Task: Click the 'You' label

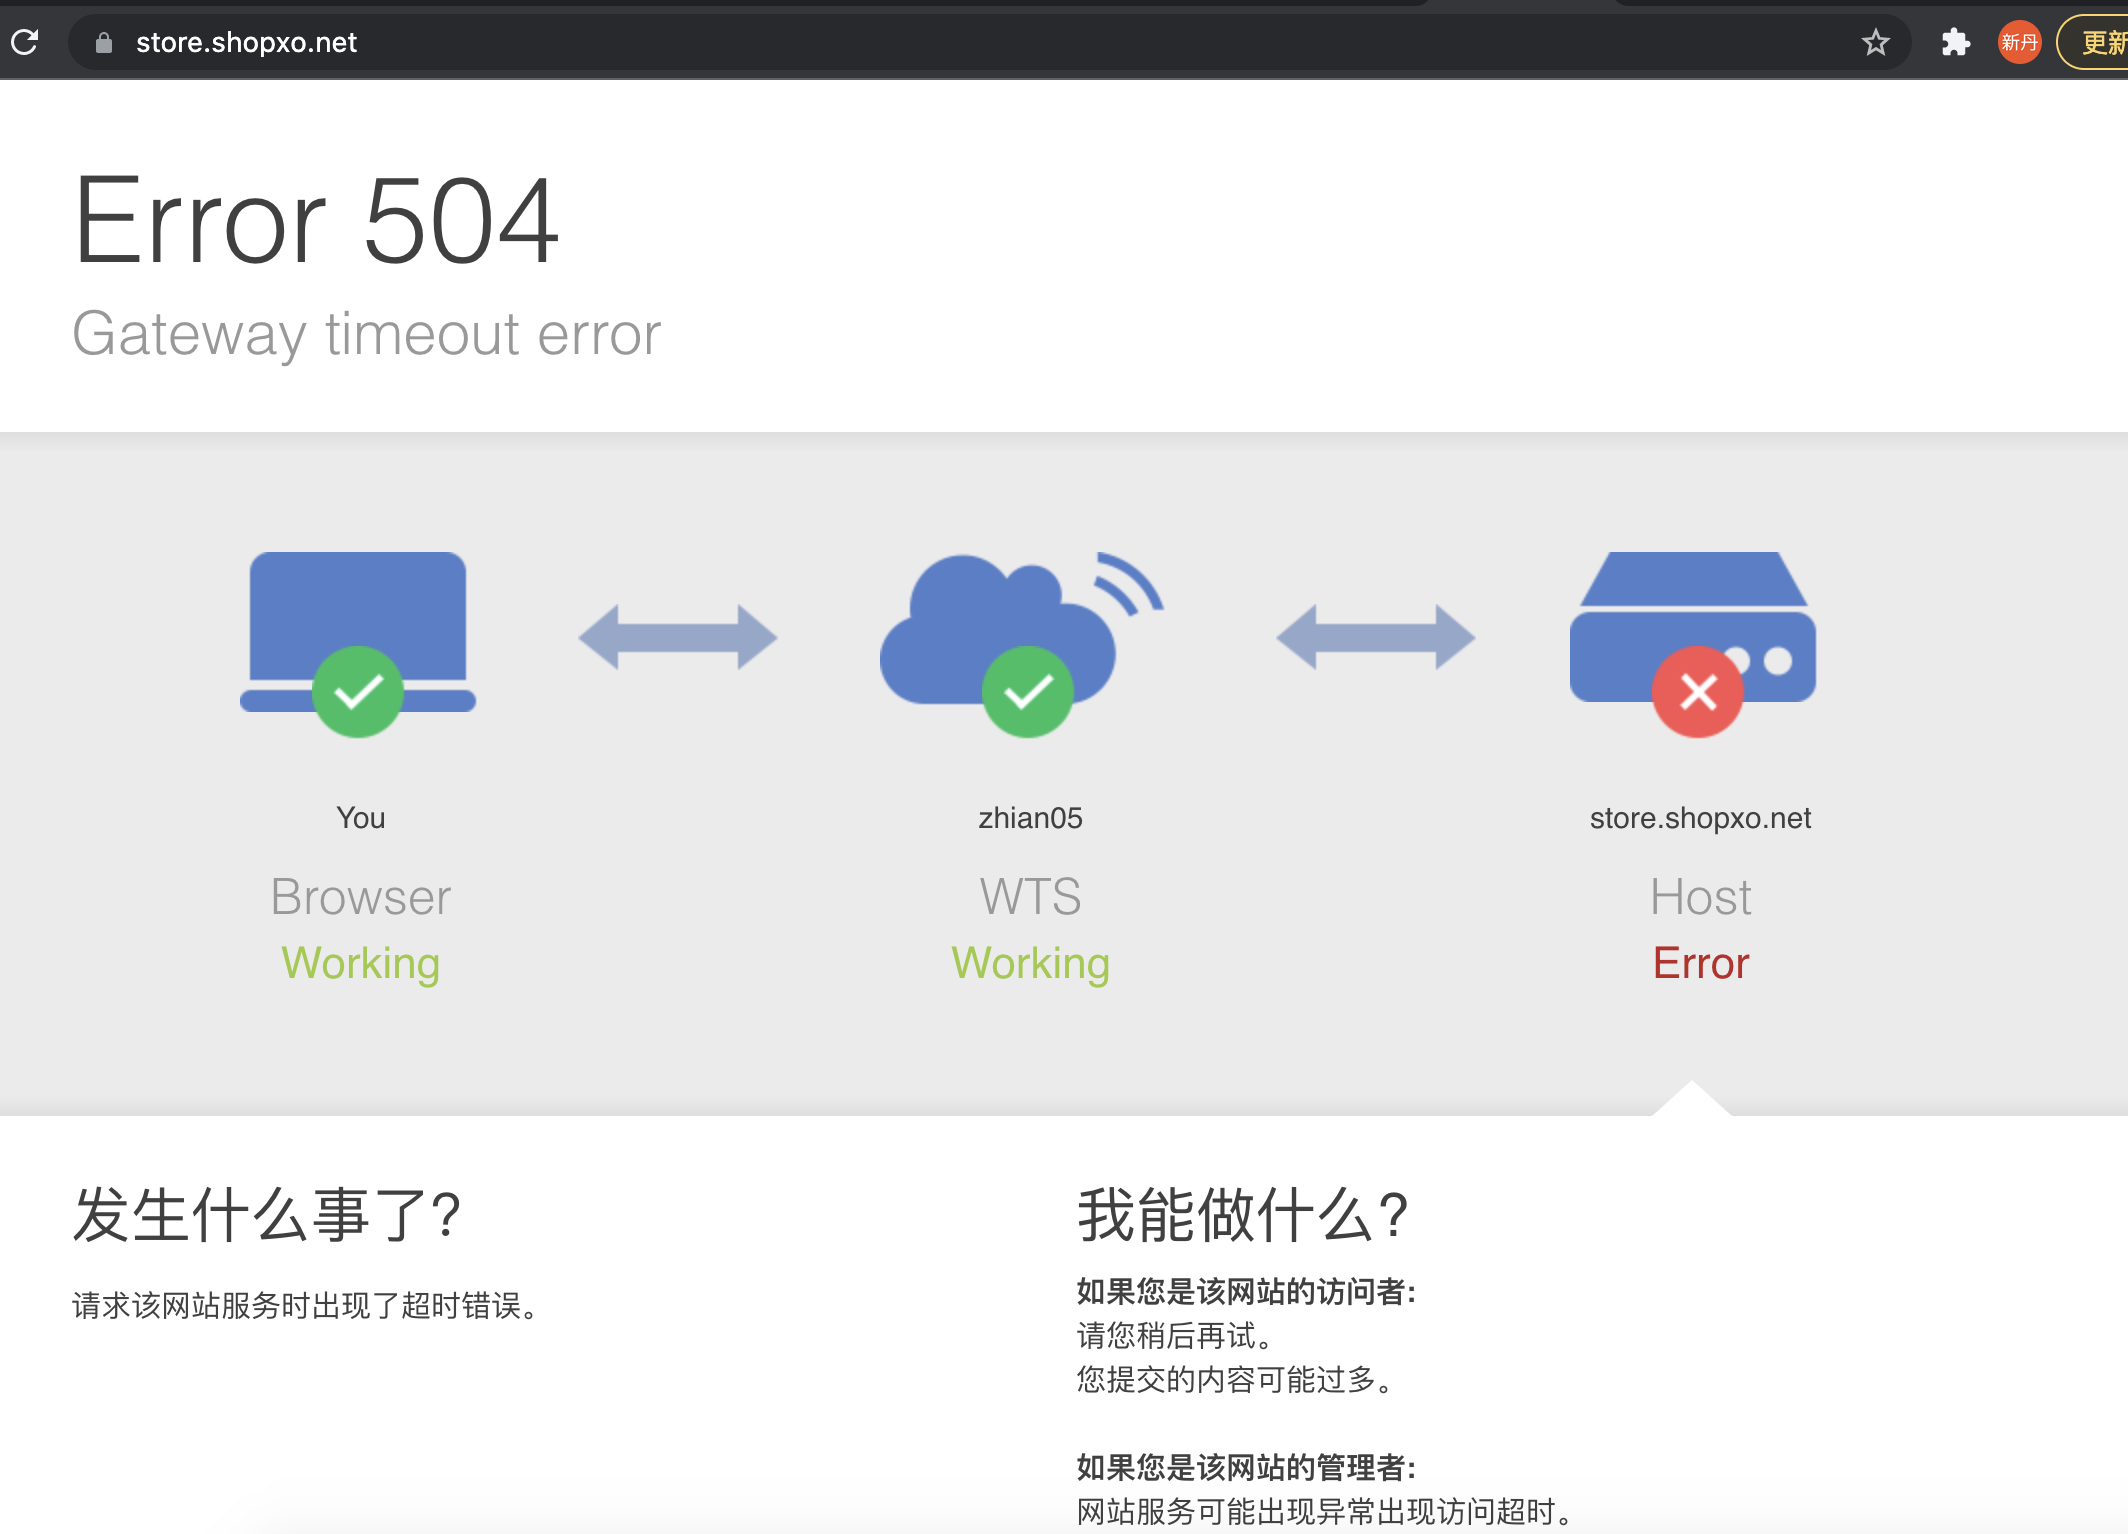Action: coord(360,818)
